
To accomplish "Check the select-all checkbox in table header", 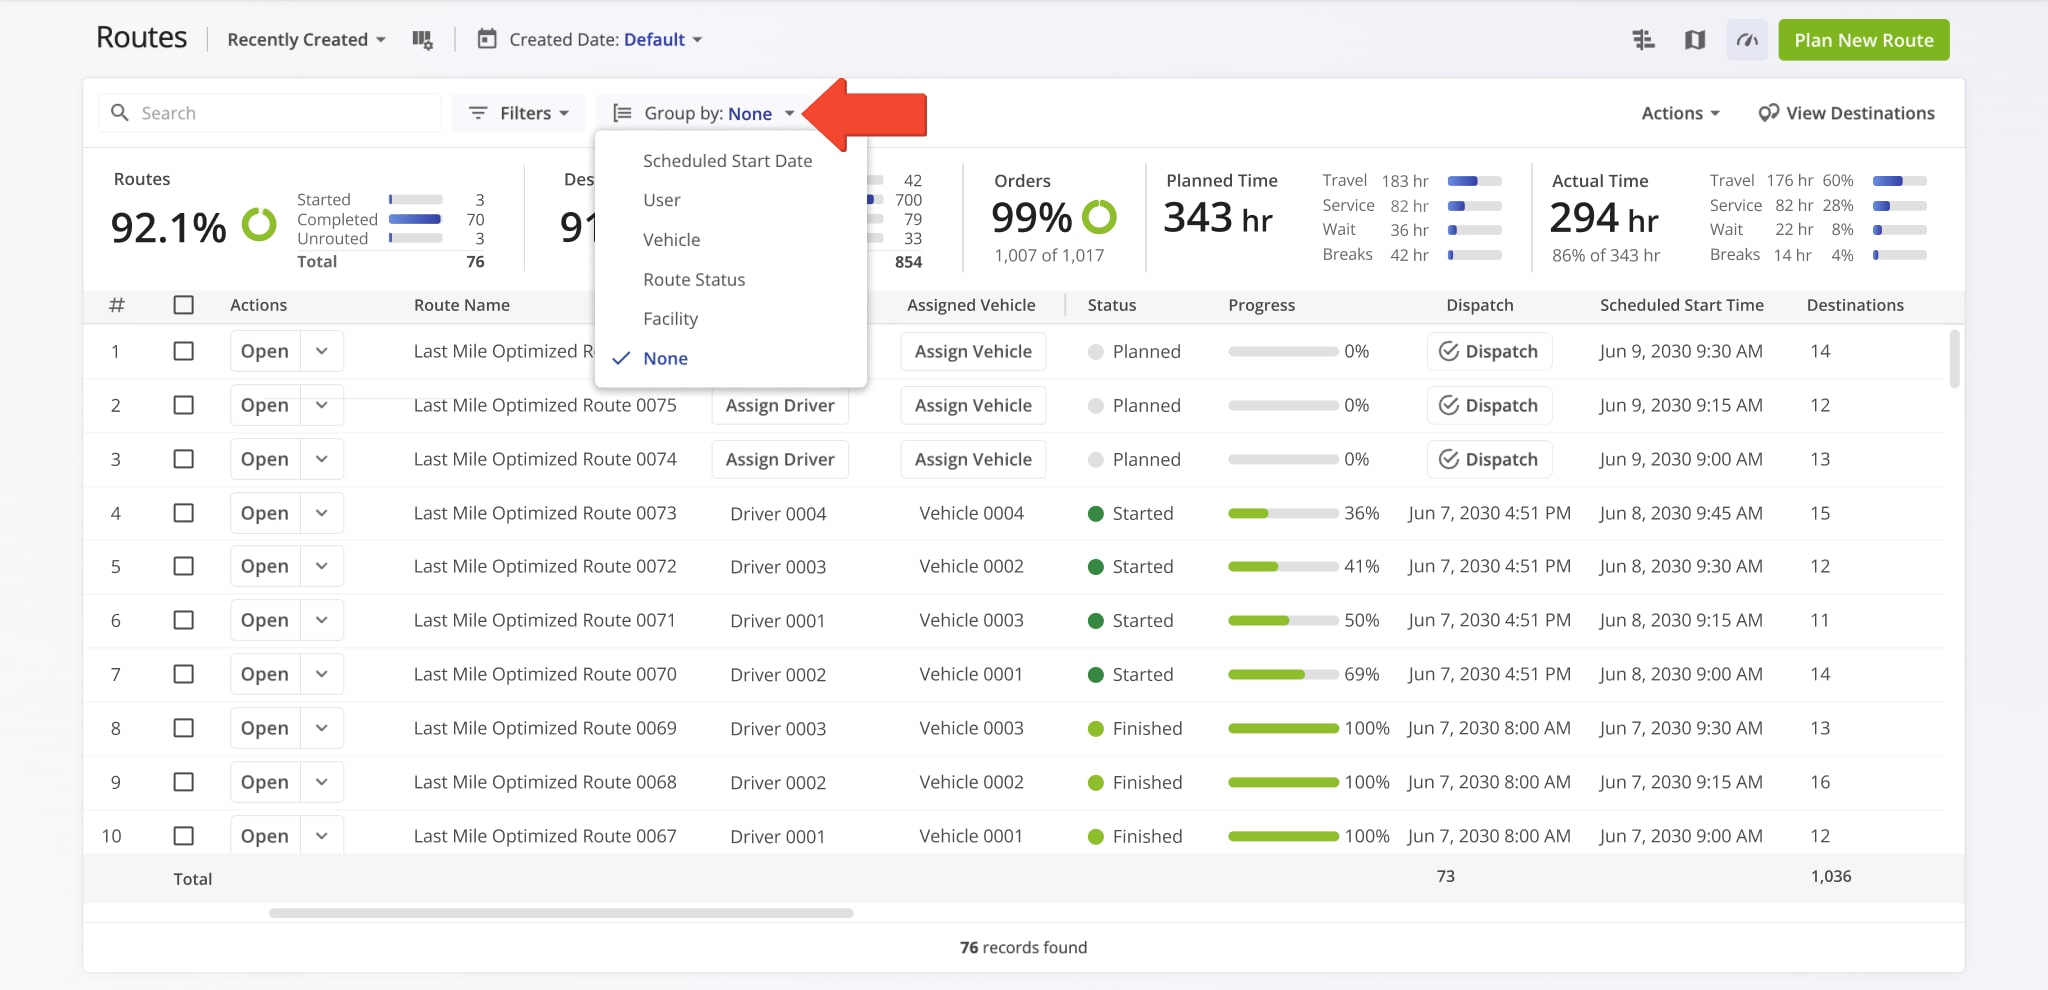I will [x=184, y=305].
